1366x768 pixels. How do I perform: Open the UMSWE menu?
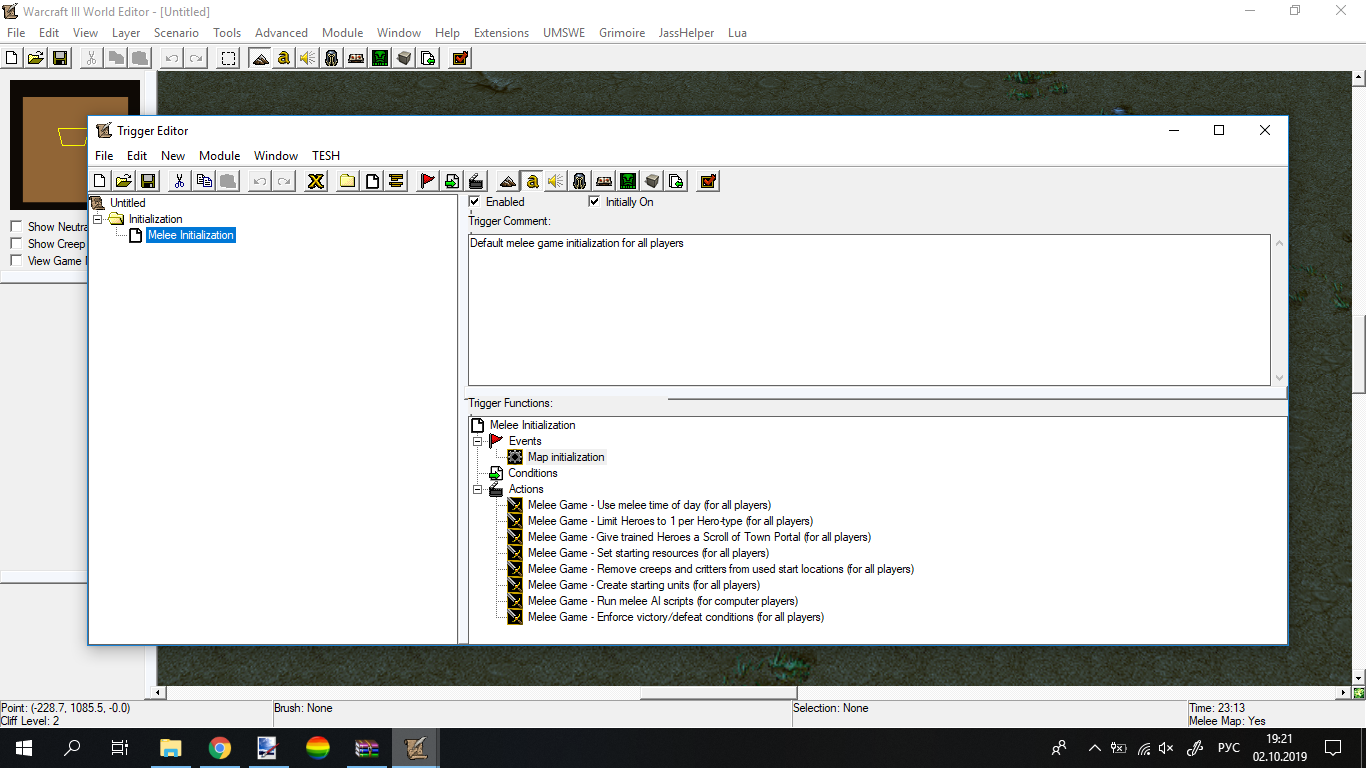564,33
